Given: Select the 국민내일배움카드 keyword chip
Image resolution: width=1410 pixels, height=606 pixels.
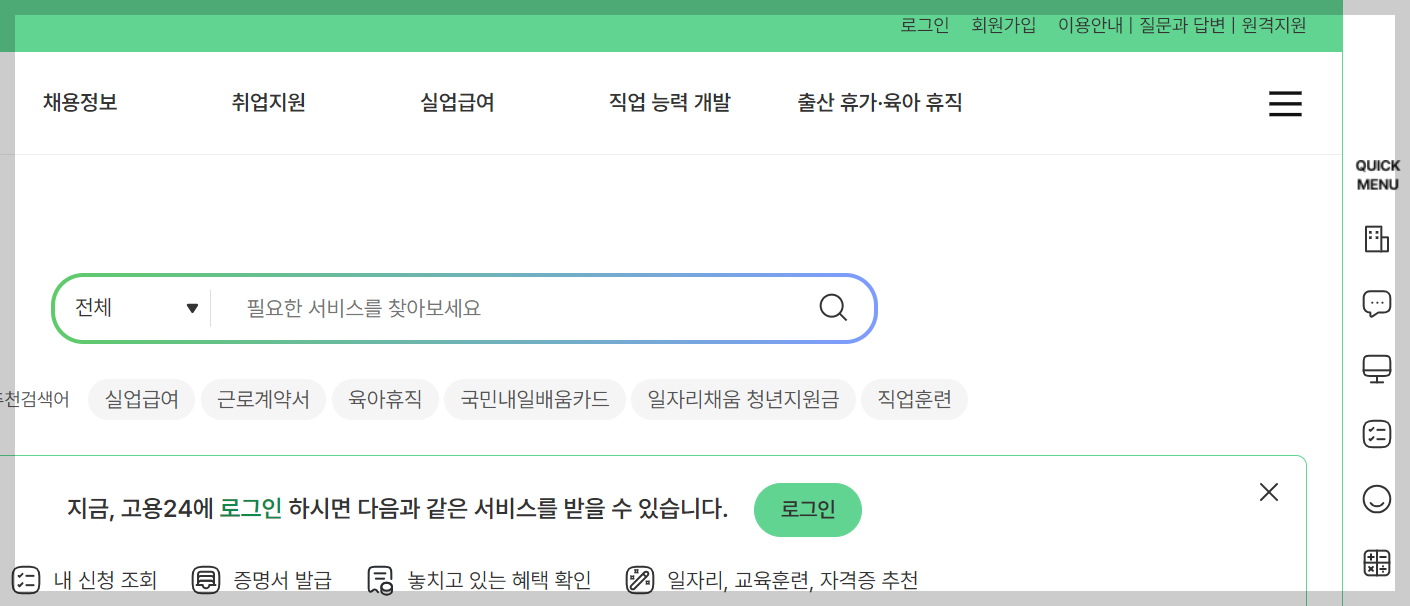Looking at the screenshot, I should pyautogui.click(x=535, y=400).
